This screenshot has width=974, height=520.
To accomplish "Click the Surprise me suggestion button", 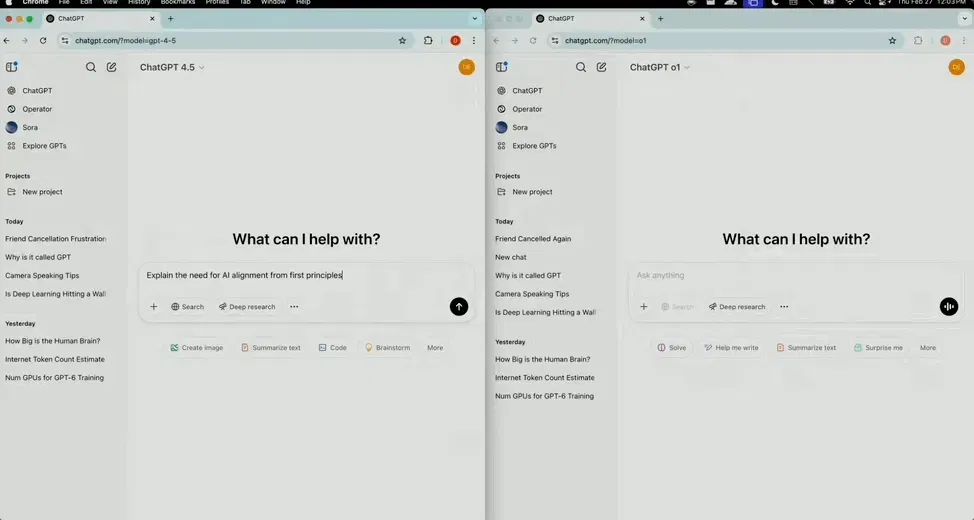I will tap(878, 348).
